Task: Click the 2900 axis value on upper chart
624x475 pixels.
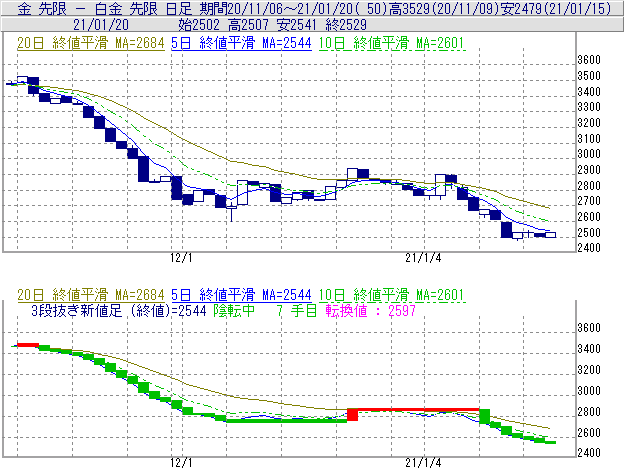Action: (x=589, y=170)
